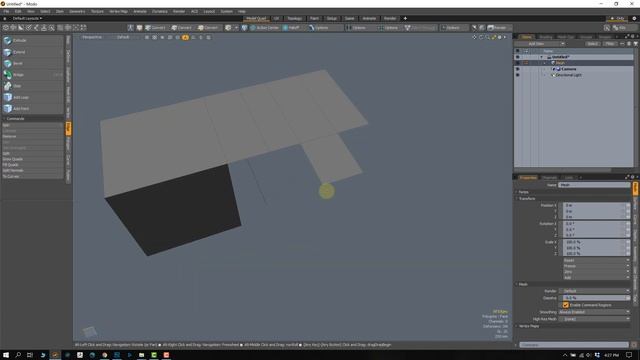
Task: Click the To Curves command
Action: (x=33, y=176)
